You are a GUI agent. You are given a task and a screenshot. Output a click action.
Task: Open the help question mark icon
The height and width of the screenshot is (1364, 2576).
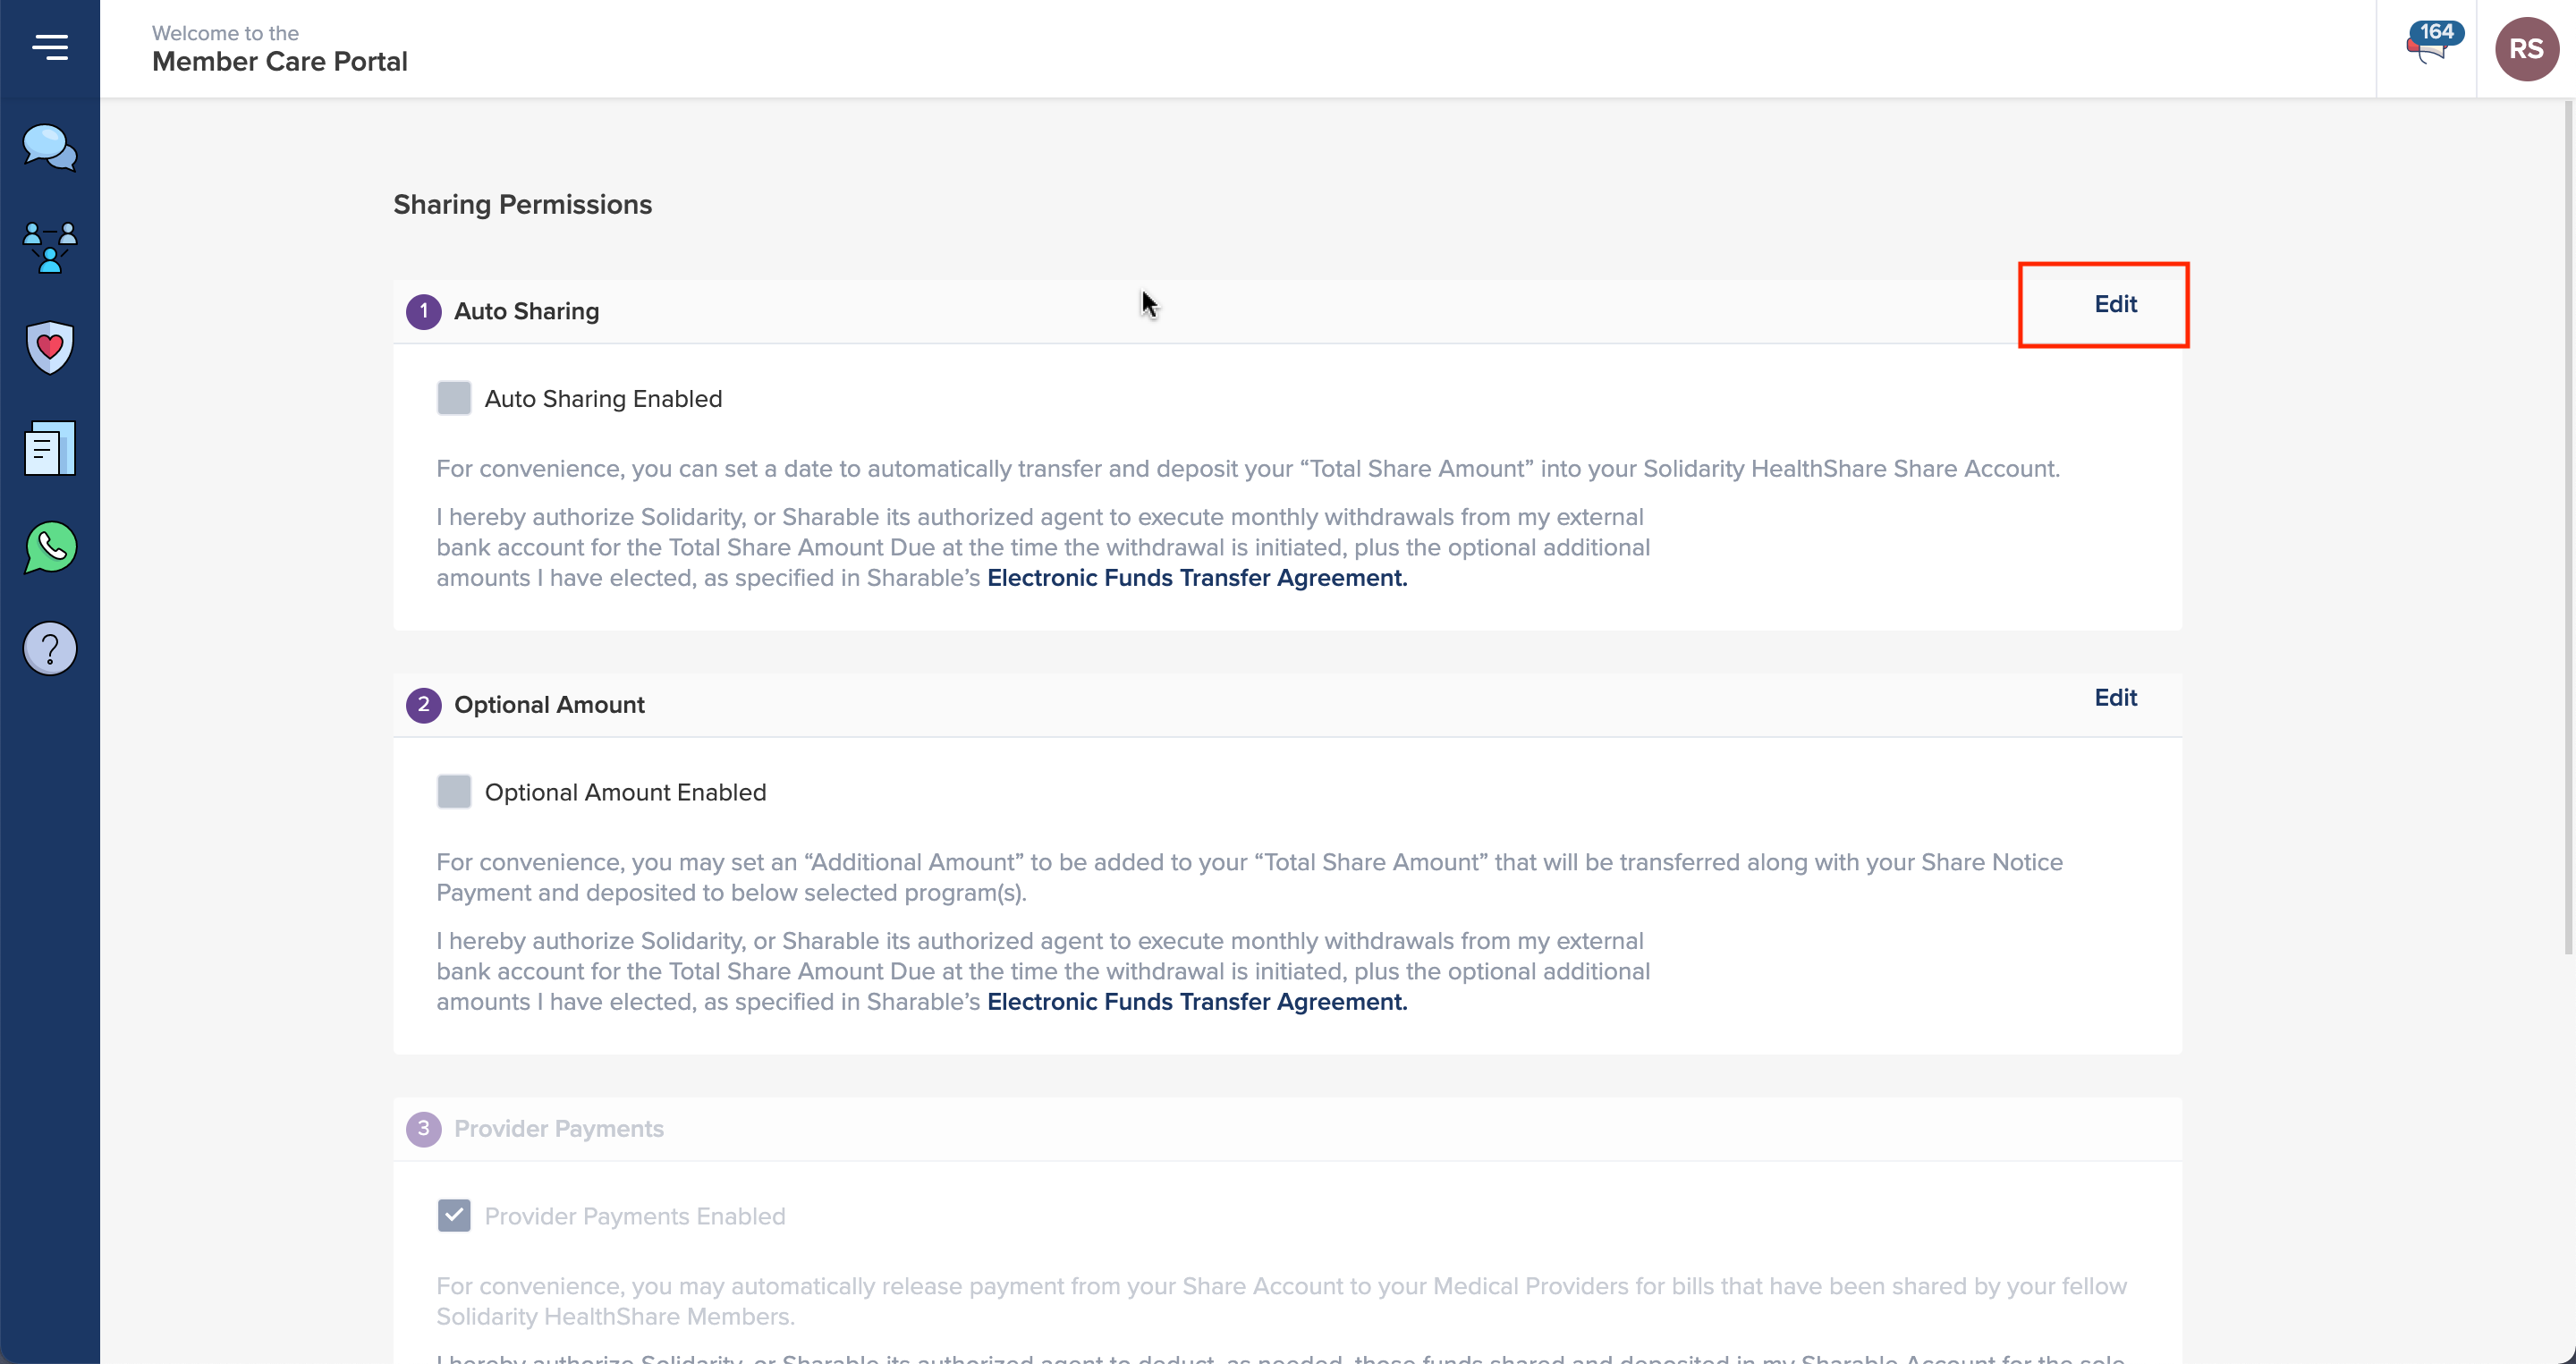tap(50, 648)
